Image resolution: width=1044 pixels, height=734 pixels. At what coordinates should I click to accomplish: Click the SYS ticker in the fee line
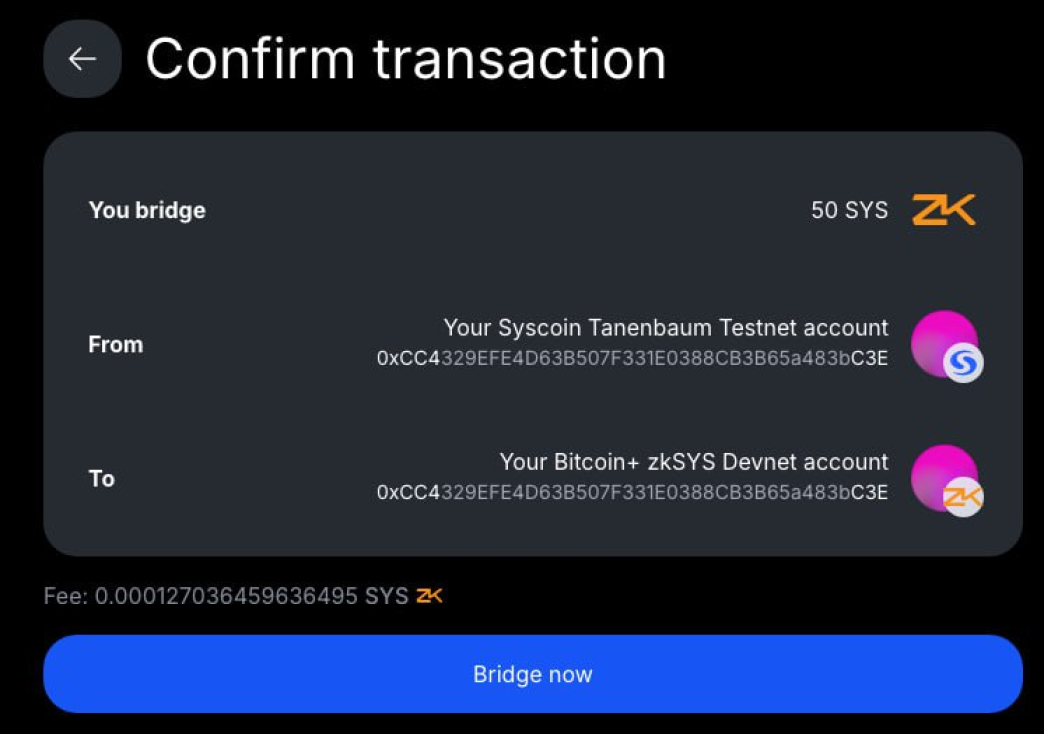[386, 596]
